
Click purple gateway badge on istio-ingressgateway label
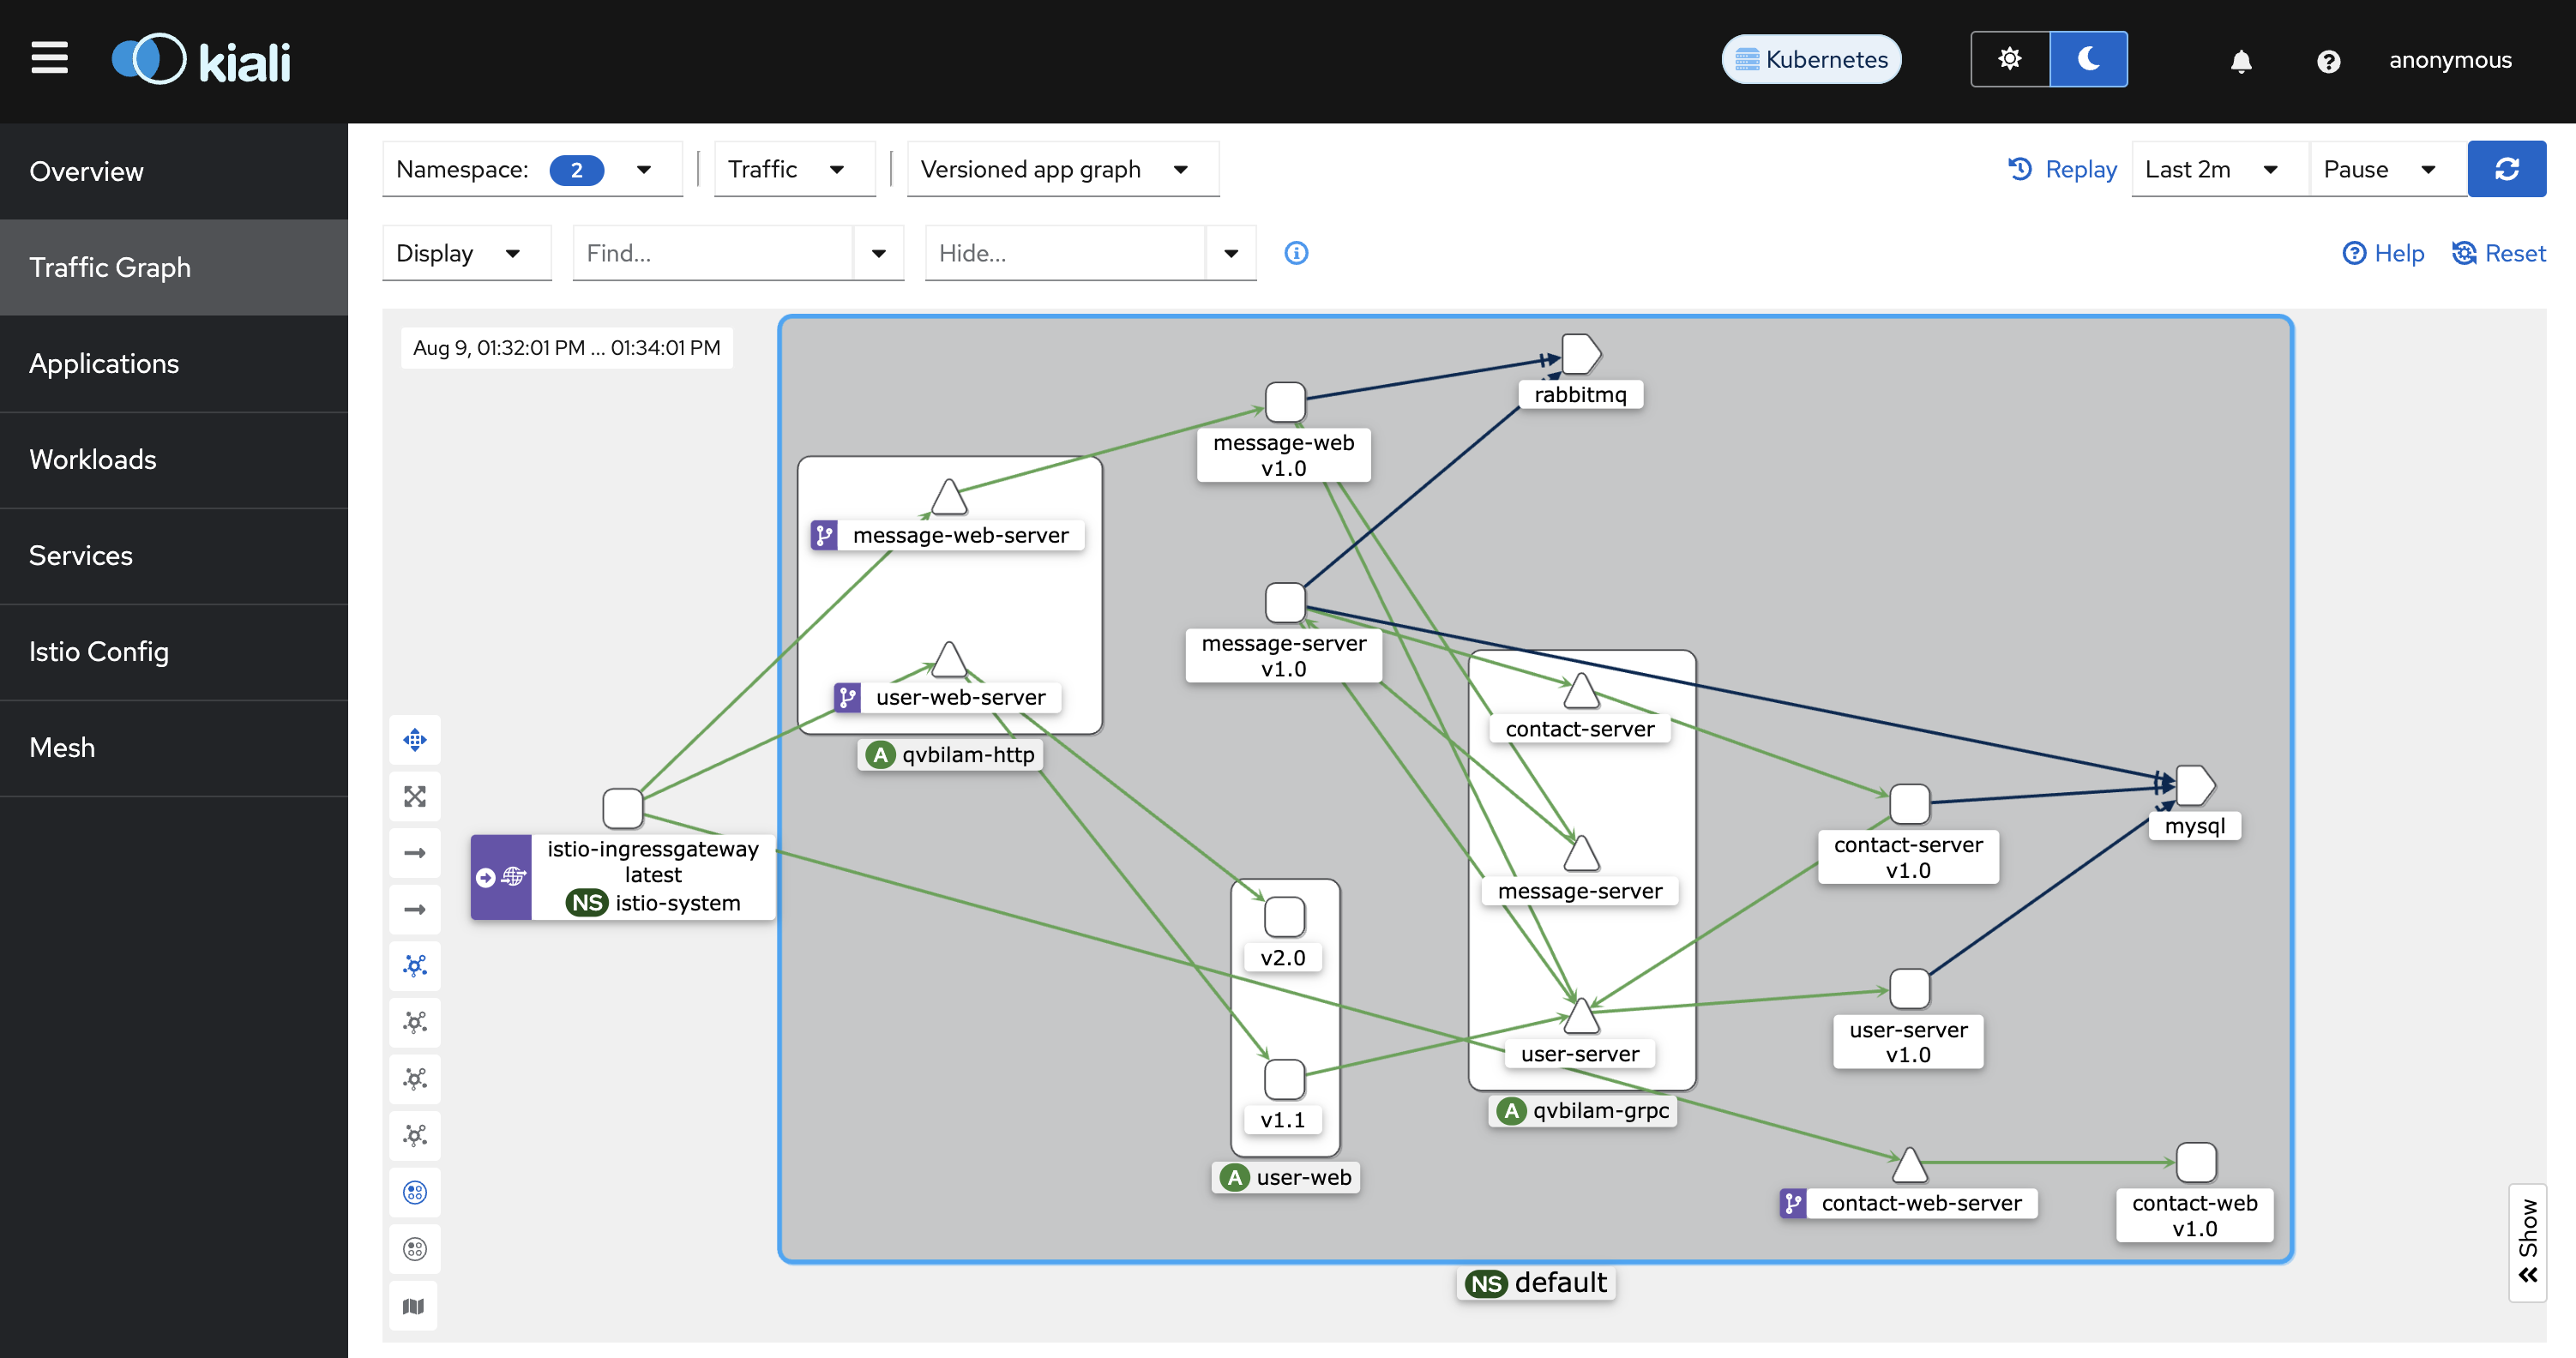pos(501,877)
